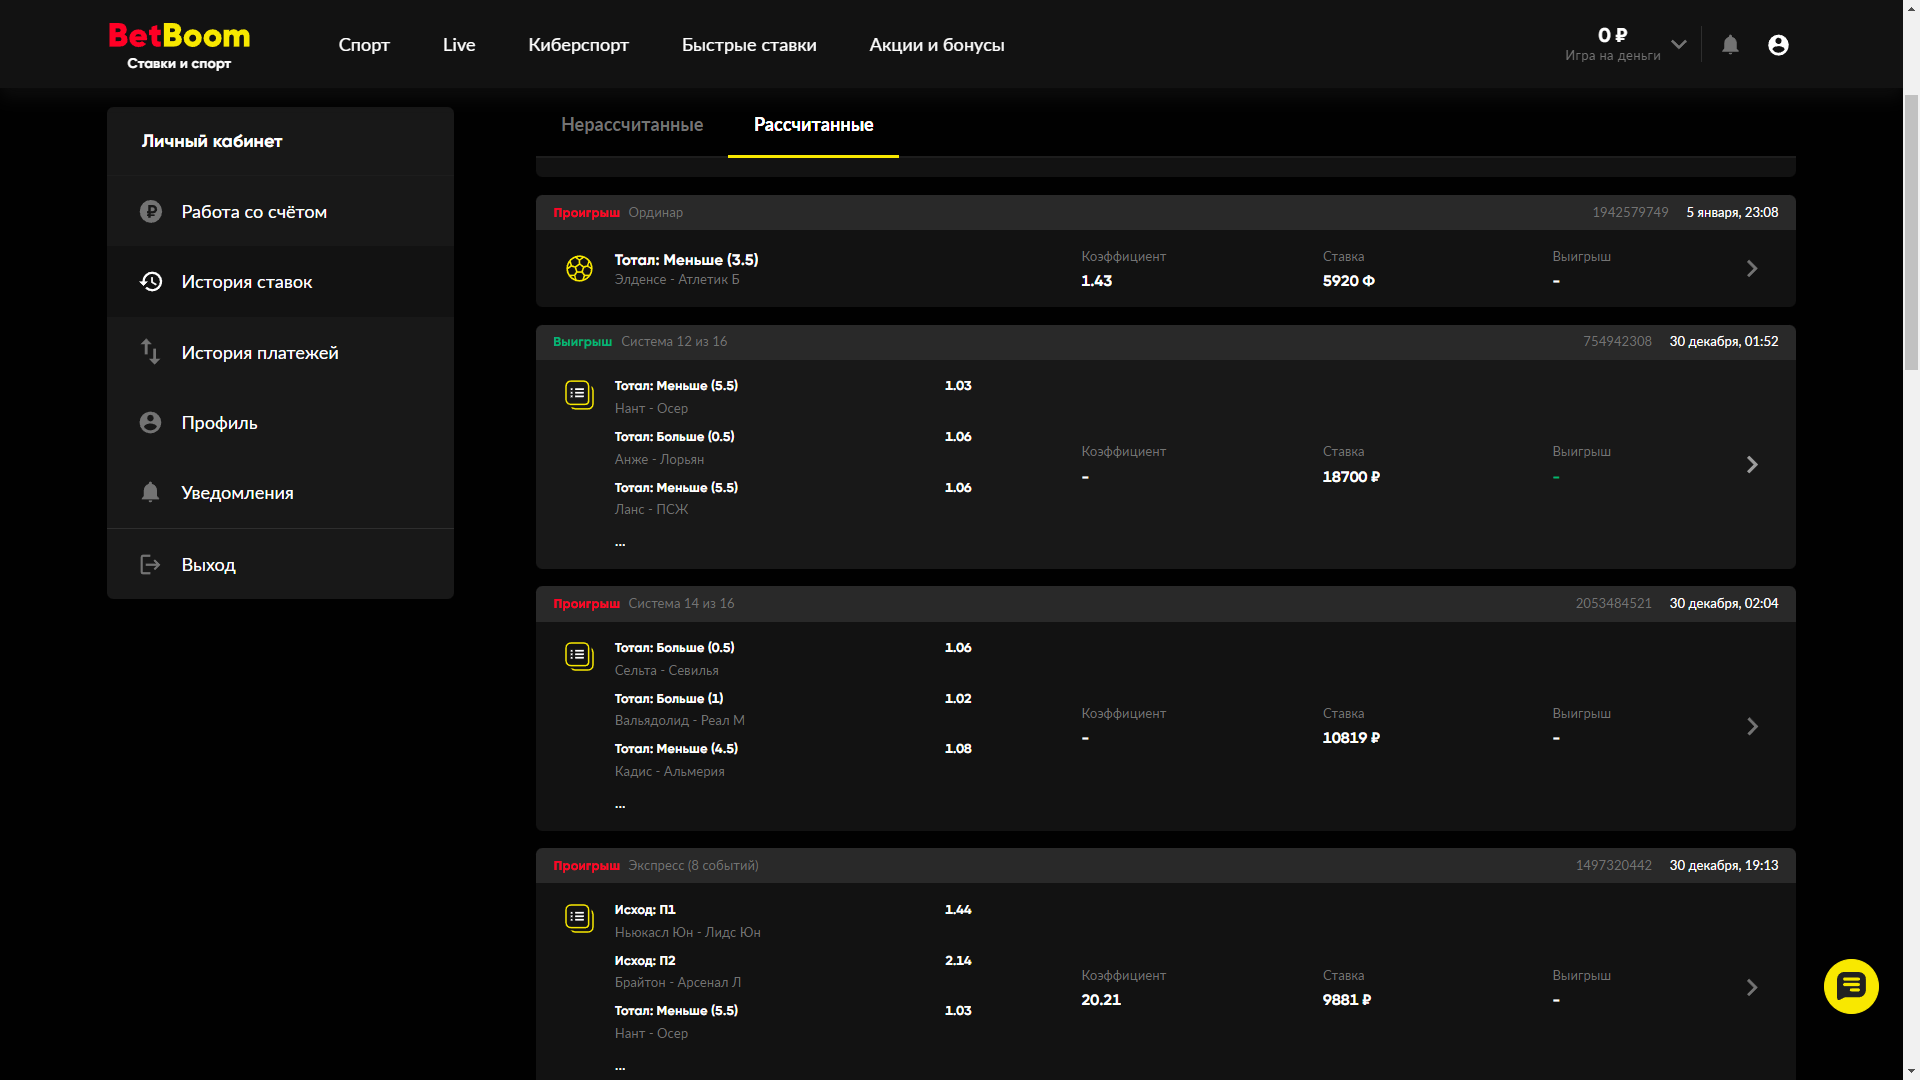The height and width of the screenshot is (1080, 1920).
Task: Expand balance dropdown arrow in header
Action: [x=1679, y=45]
